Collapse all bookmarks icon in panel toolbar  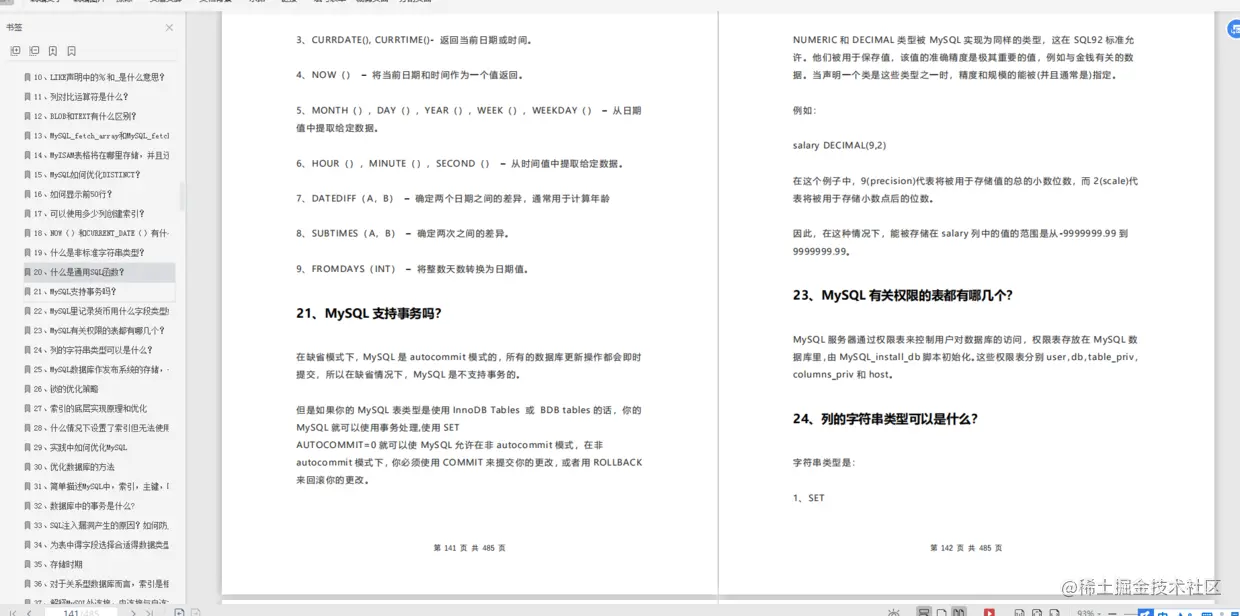[x=34, y=50]
